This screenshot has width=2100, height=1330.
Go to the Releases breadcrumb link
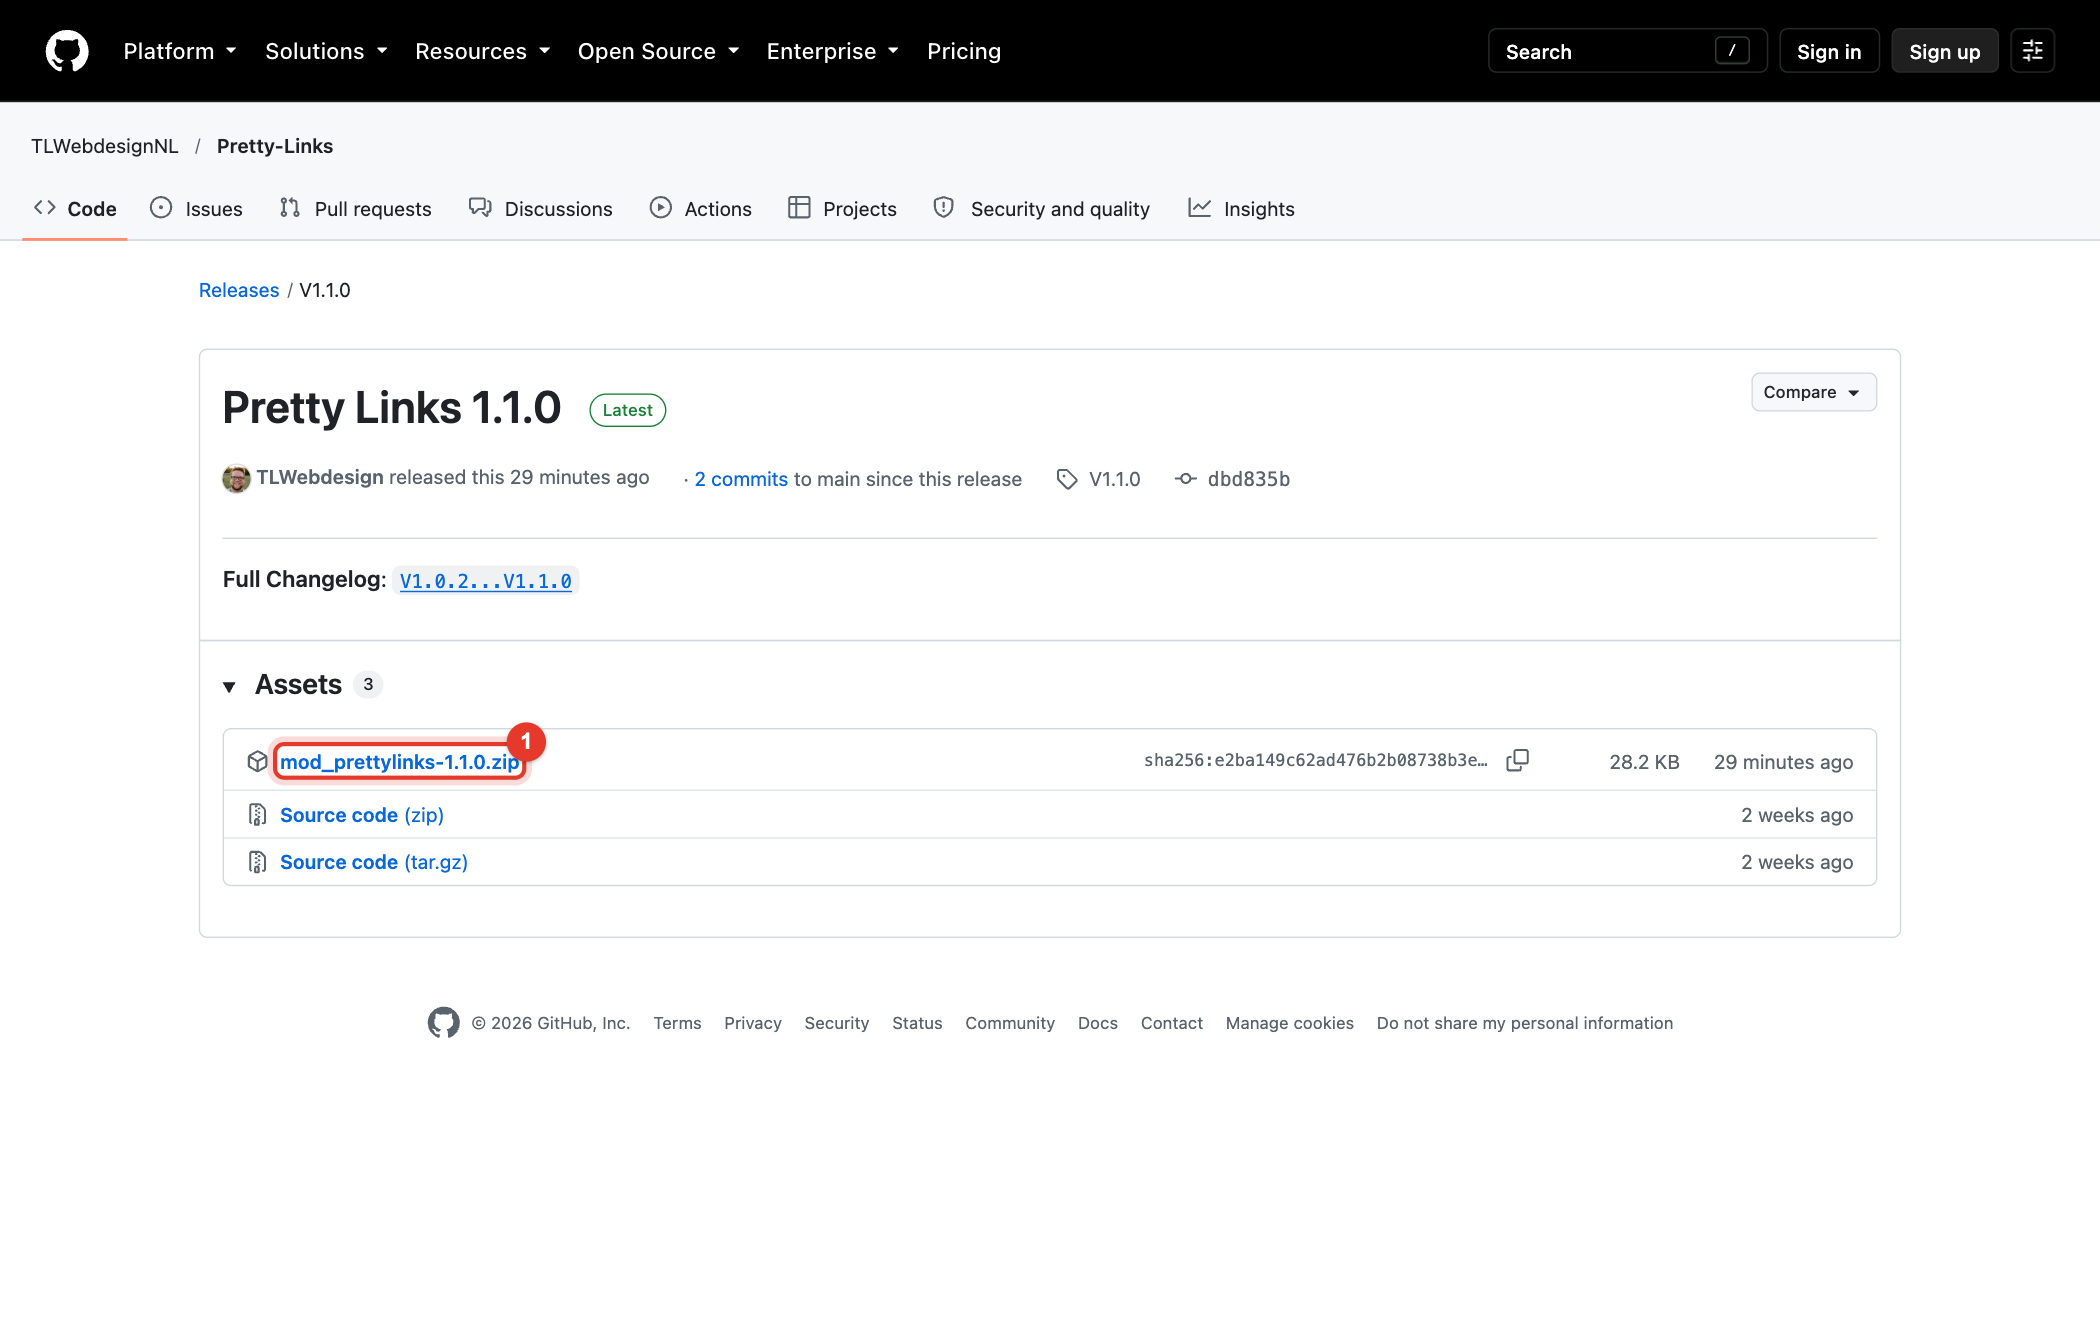(x=239, y=290)
